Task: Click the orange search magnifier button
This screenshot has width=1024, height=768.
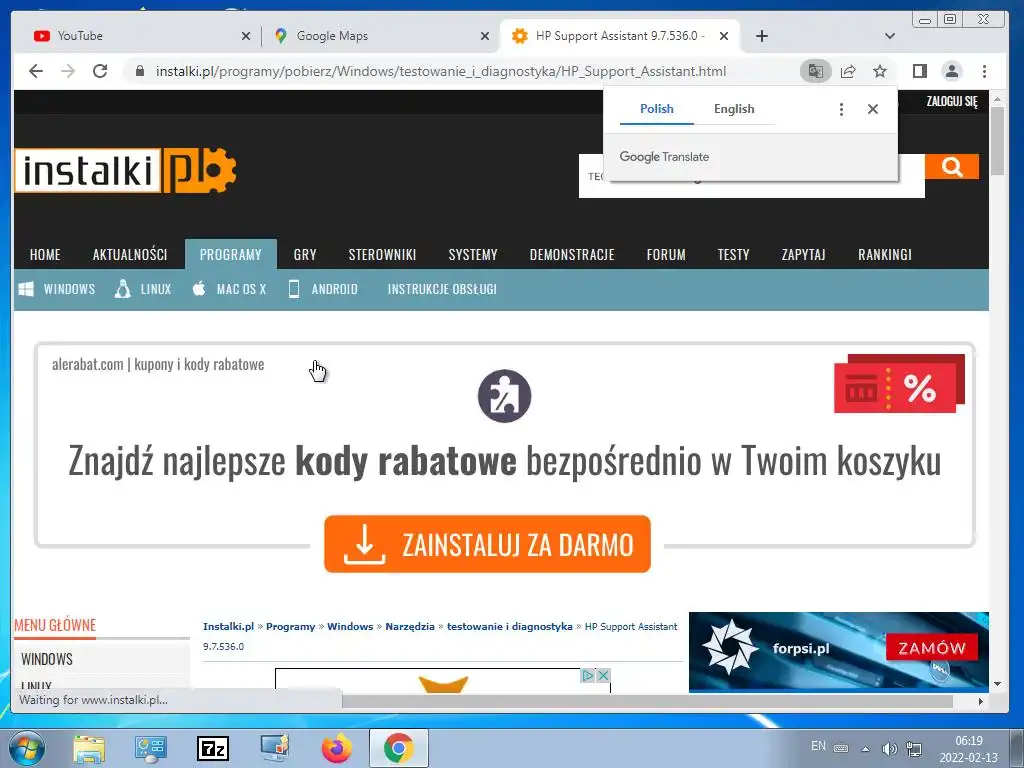Action: (952, 167)
